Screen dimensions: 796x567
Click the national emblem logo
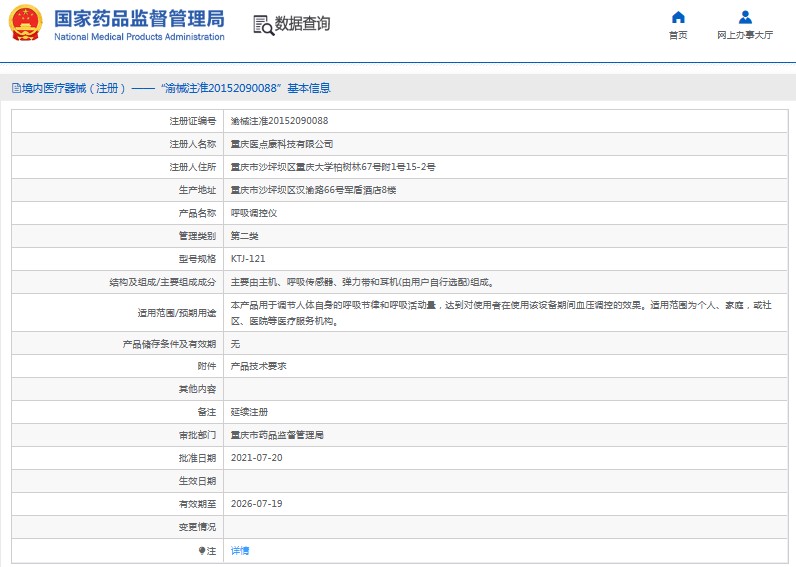(26, 23)
